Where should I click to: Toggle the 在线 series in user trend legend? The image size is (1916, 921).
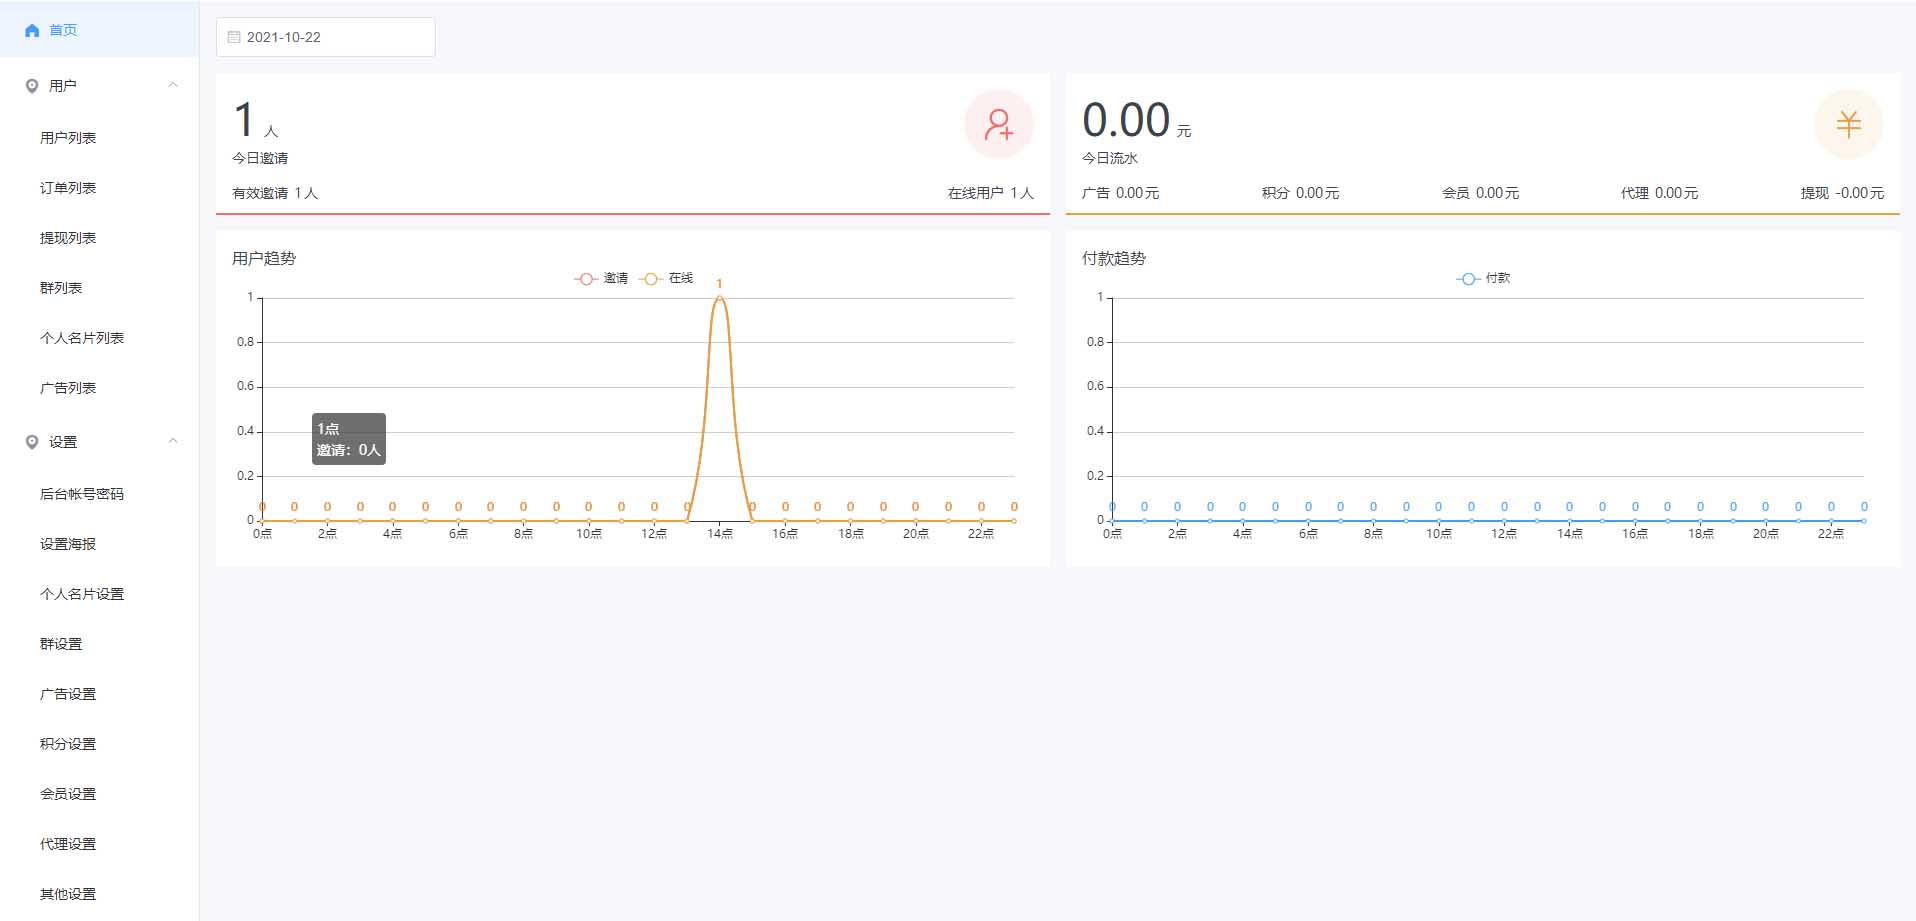(x=667, y=279)
